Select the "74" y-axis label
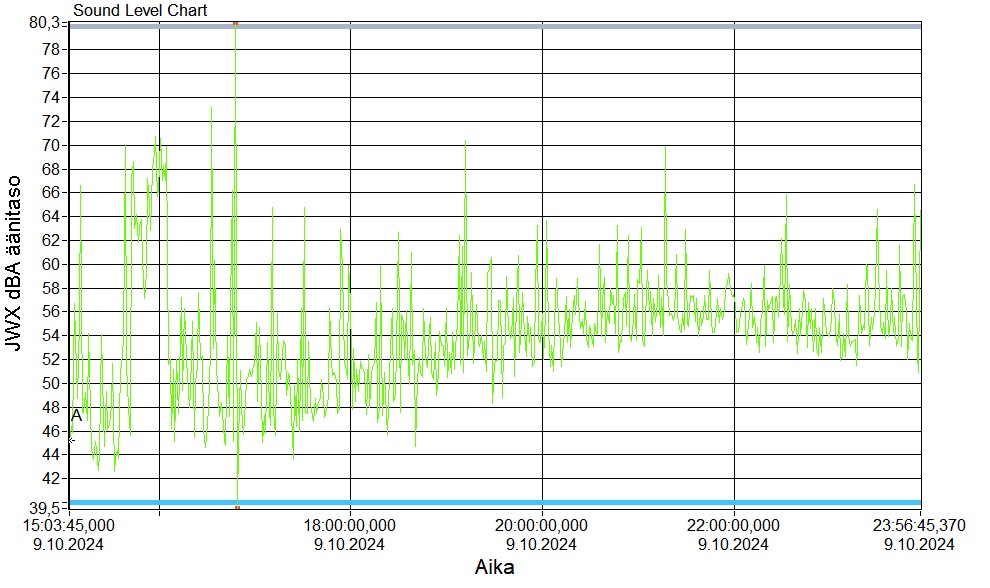Image resolution: width=990 pixels, height=588 pixels. 51,97
